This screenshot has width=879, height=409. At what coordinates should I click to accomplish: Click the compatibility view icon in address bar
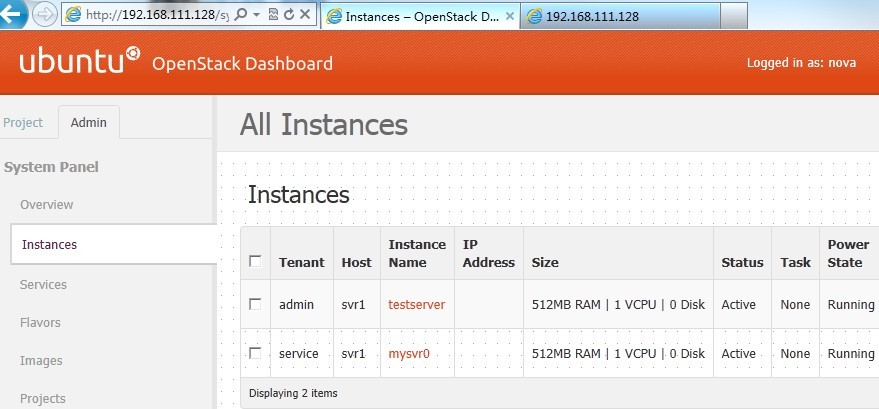[273, 15]
